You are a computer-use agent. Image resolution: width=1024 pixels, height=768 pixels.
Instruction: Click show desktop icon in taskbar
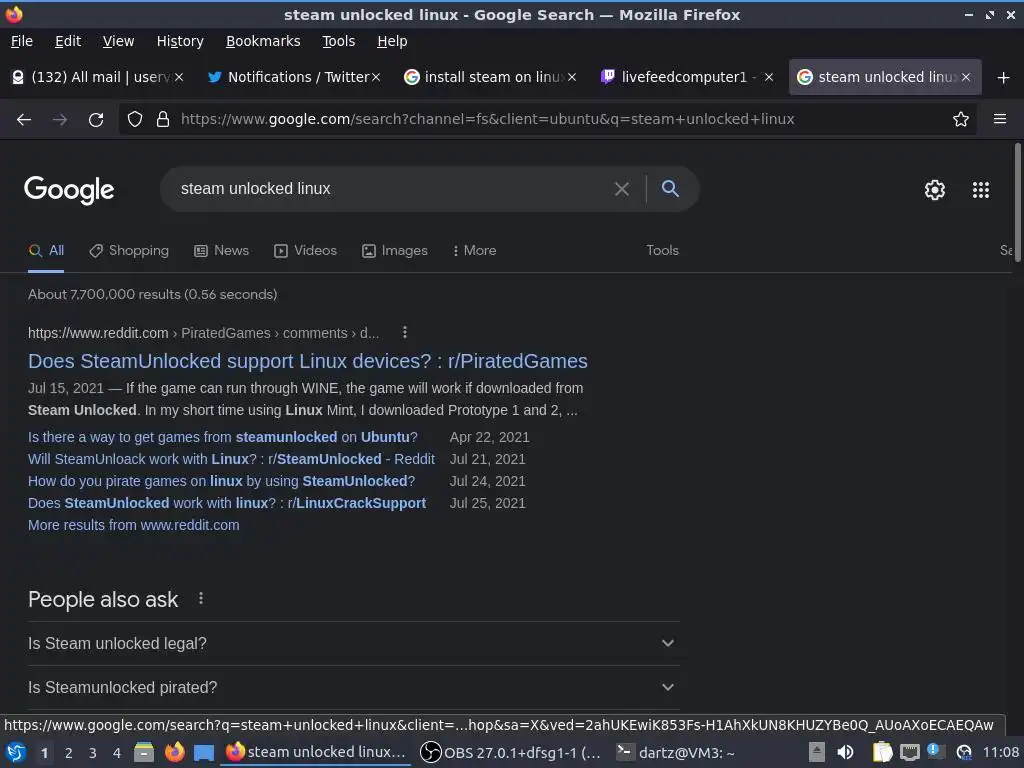[204, 753]
